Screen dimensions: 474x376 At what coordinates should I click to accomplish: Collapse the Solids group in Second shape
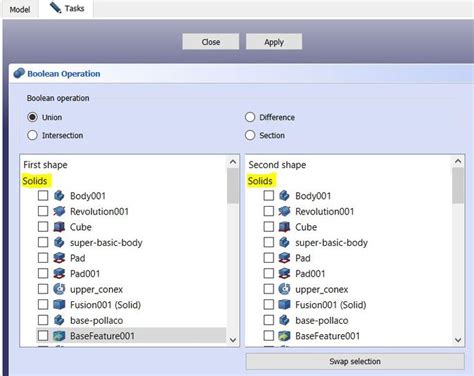coord(260,181)
